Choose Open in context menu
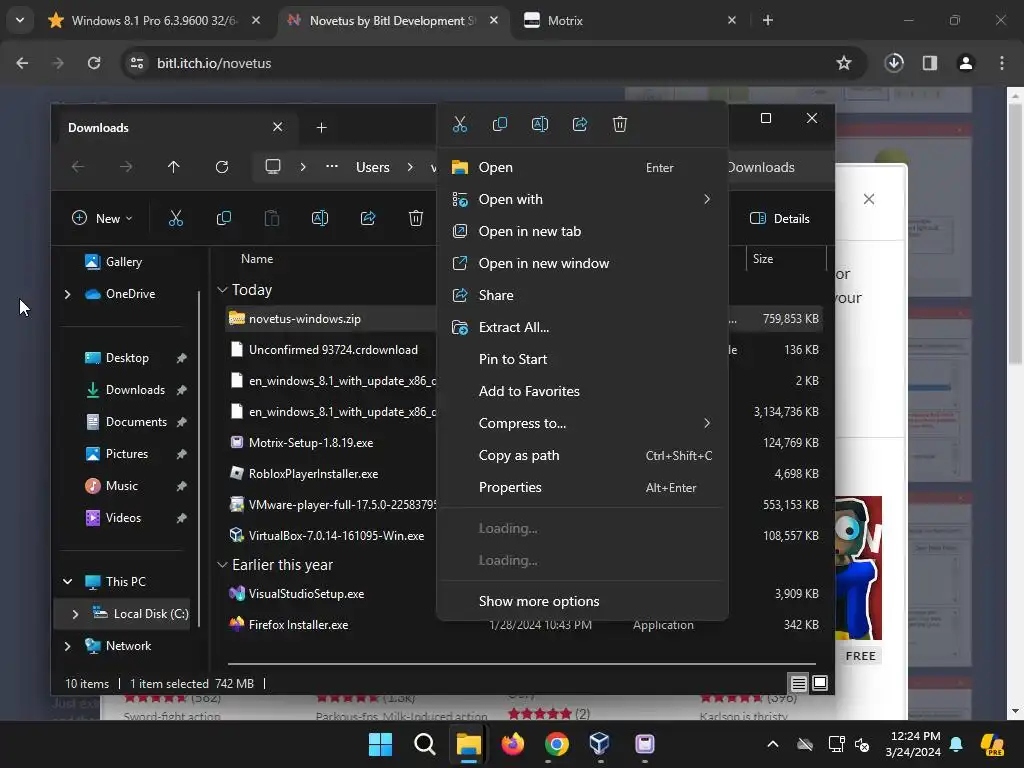The width and height of the screenshot is (1024, 768). pos(582,167)
